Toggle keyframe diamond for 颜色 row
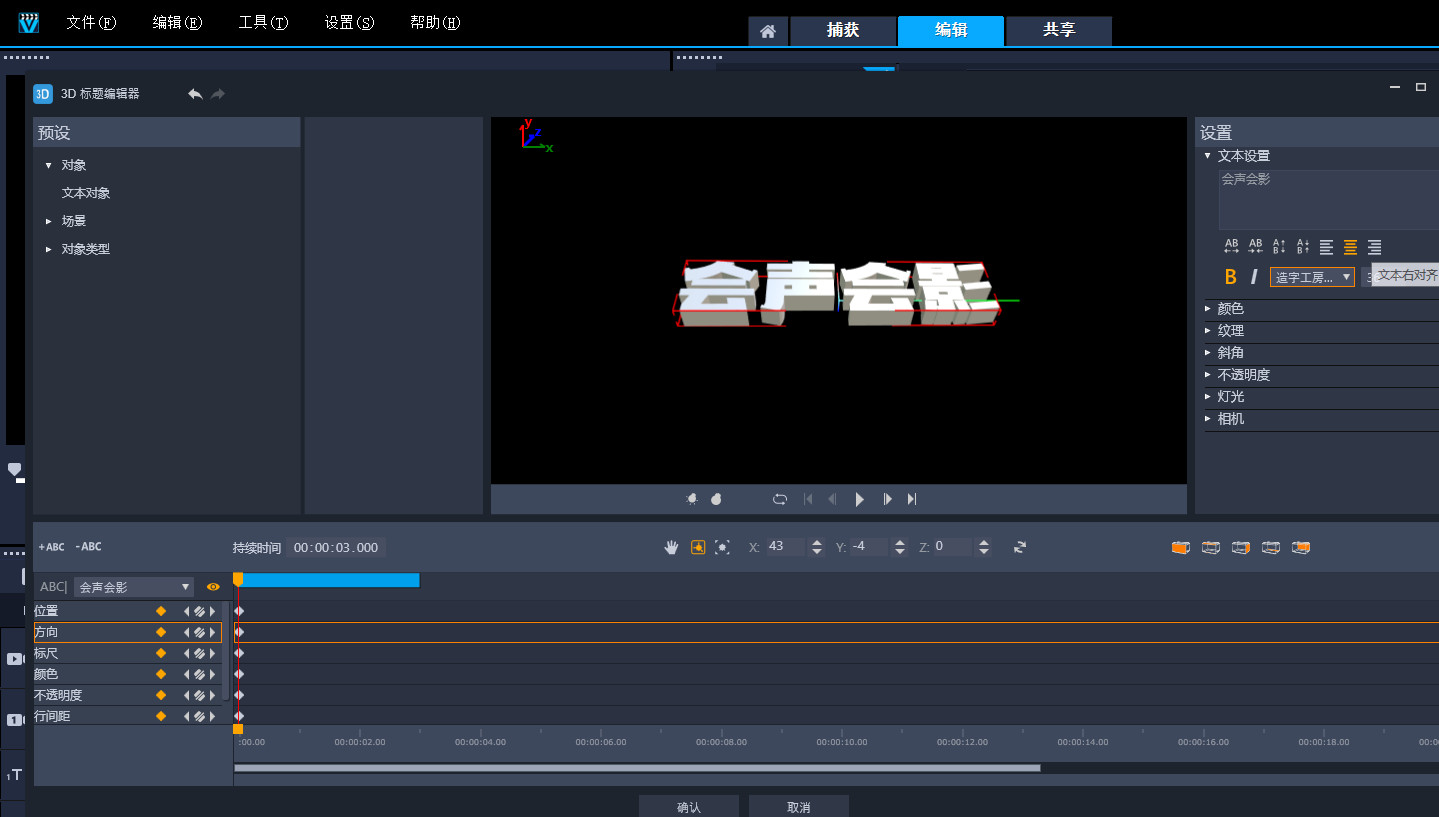The width and height of the screenshot is (1439, 817). pyautogui.click(x=160, y=674)
